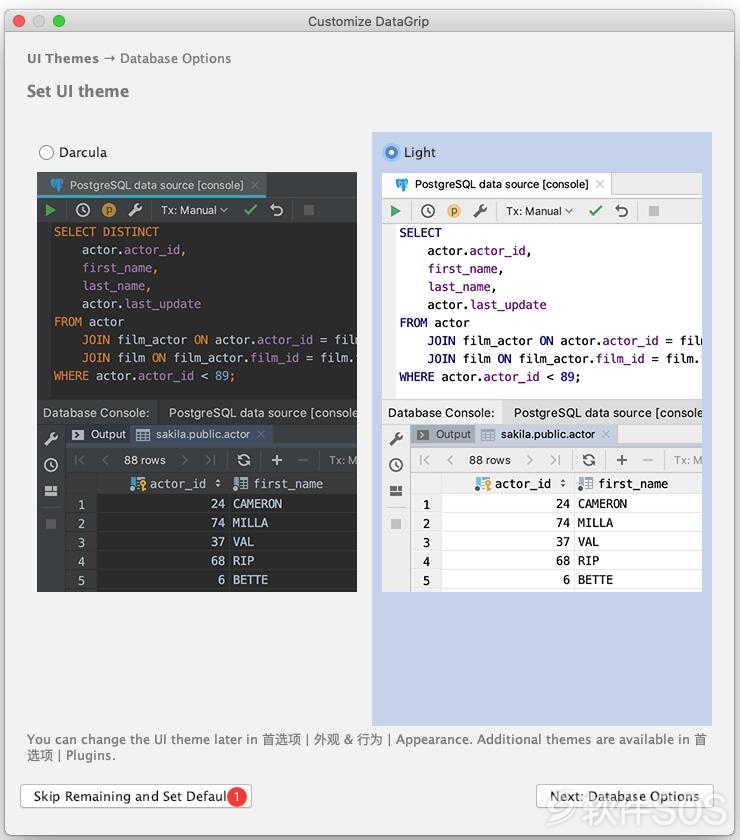Click add row plus in Darcula preview
This screenshot has height=840, width=740.
pyautogui.click(x=276, y=460)
